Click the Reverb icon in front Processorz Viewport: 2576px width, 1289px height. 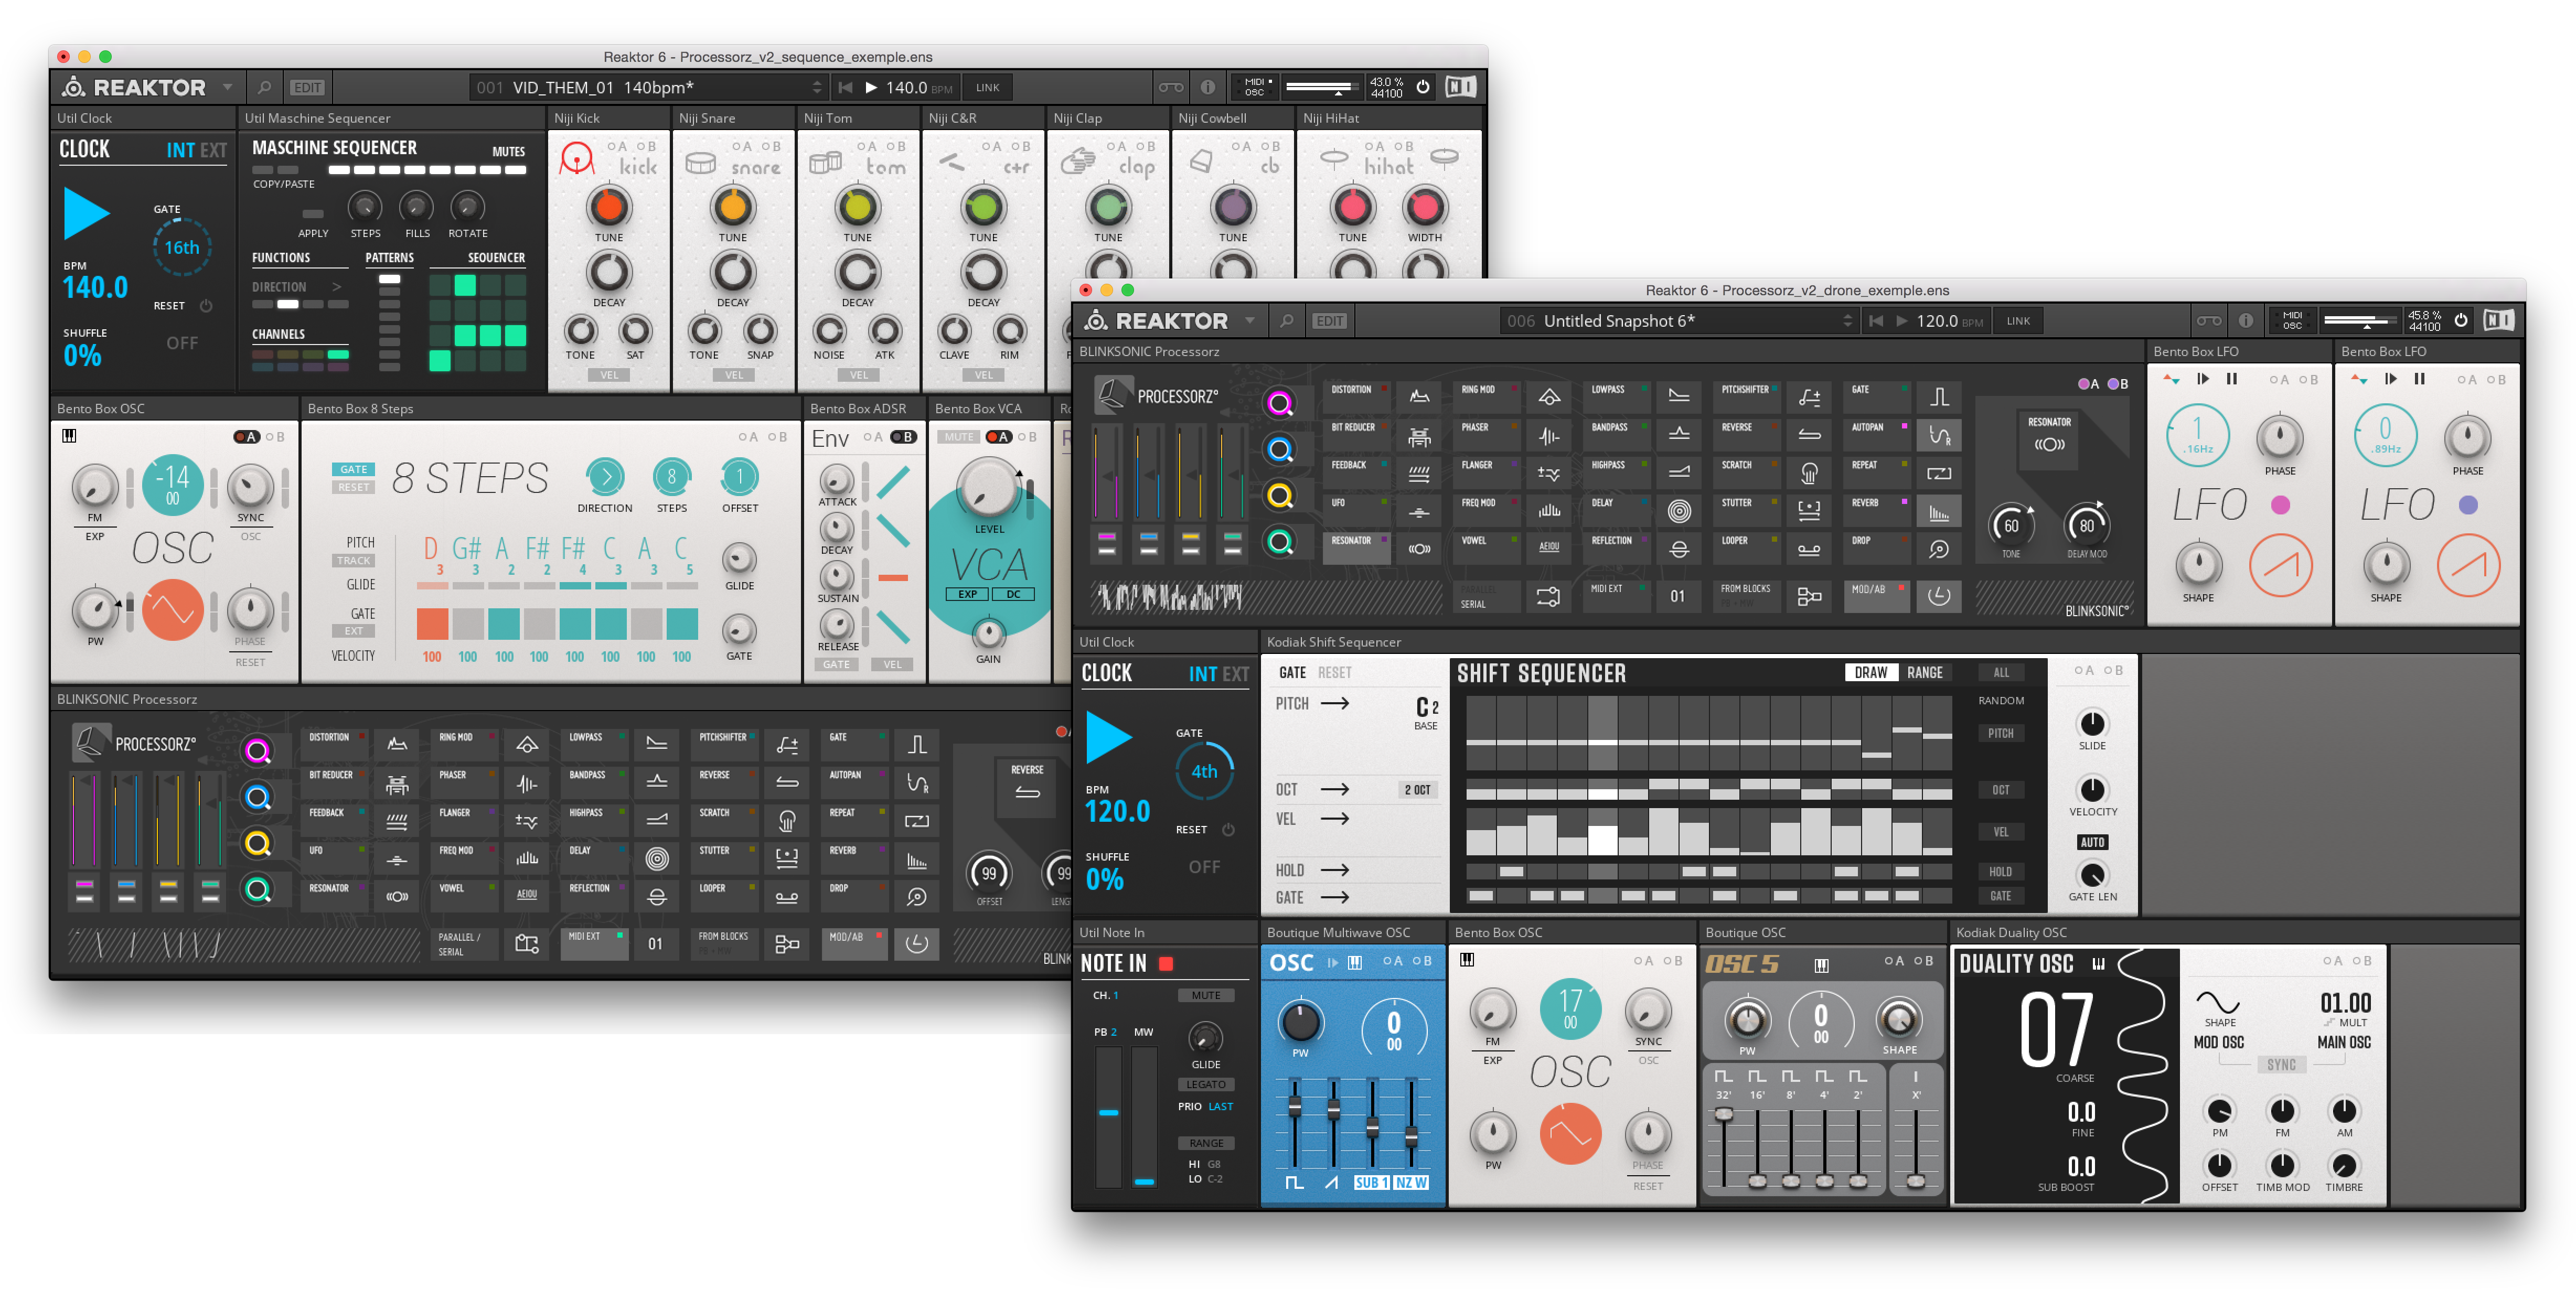1939,511
